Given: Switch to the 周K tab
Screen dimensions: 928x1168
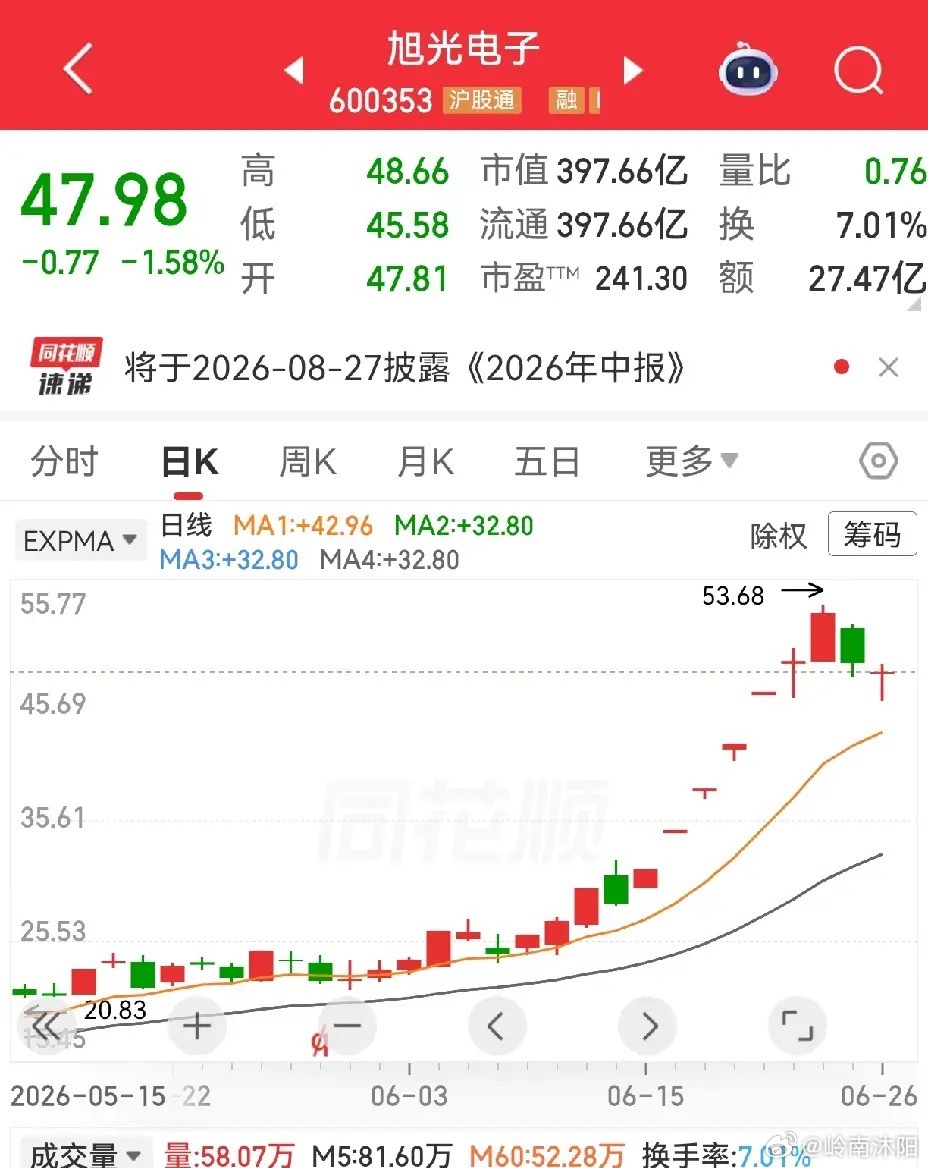Looking at the screenshot, I should (x=308, y=462).
